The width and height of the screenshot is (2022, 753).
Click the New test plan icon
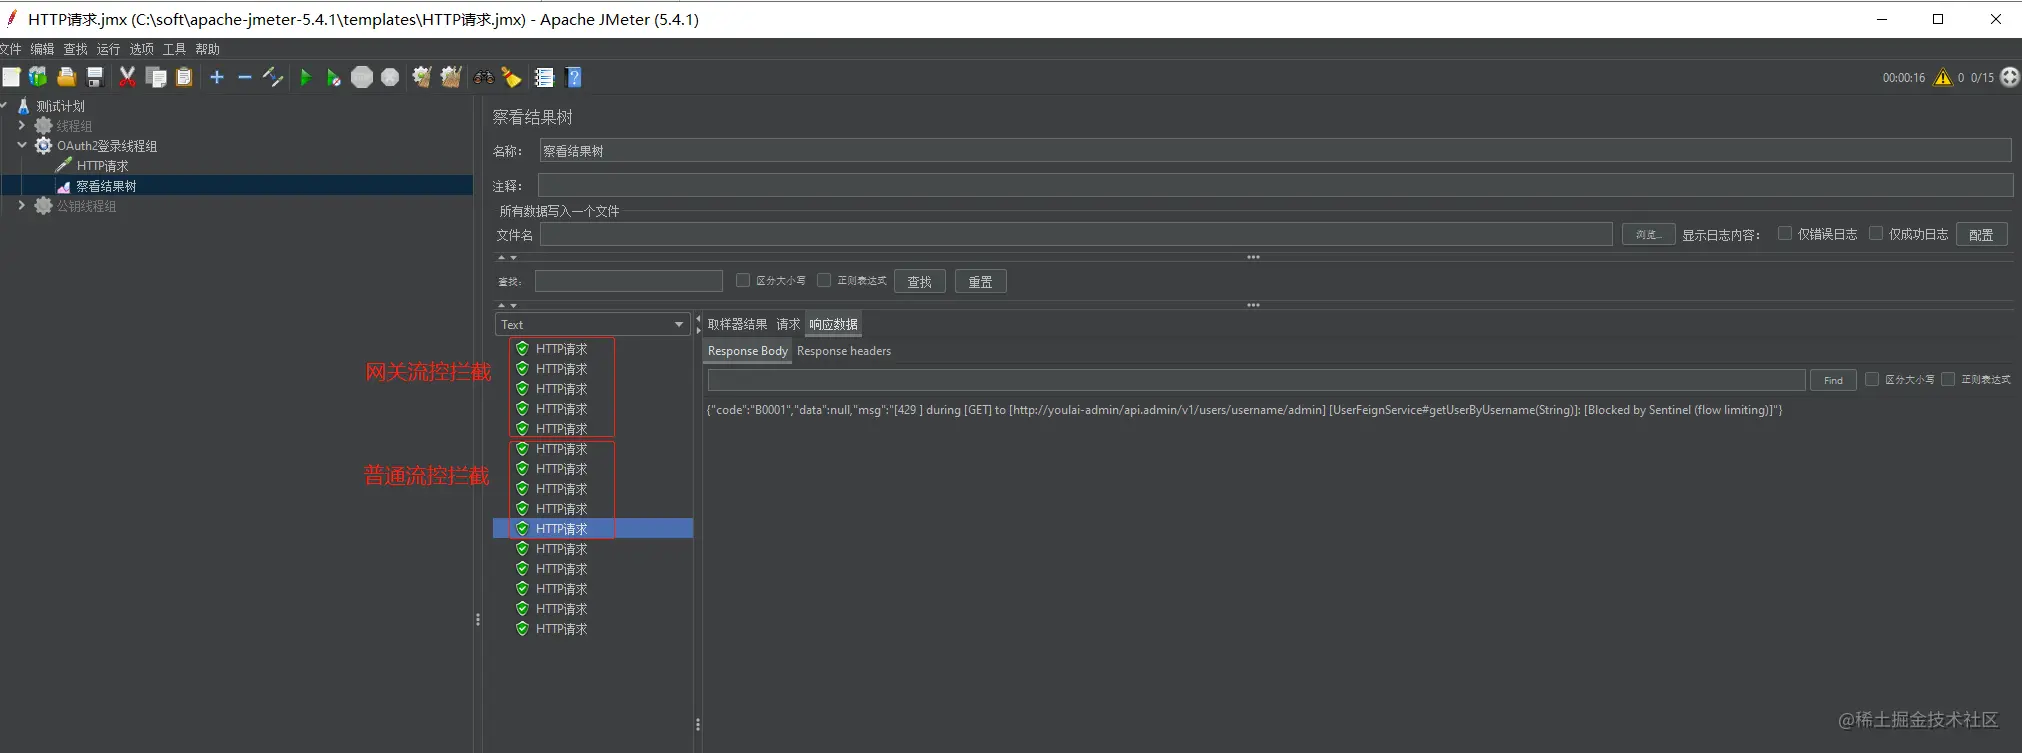[11, 77]
